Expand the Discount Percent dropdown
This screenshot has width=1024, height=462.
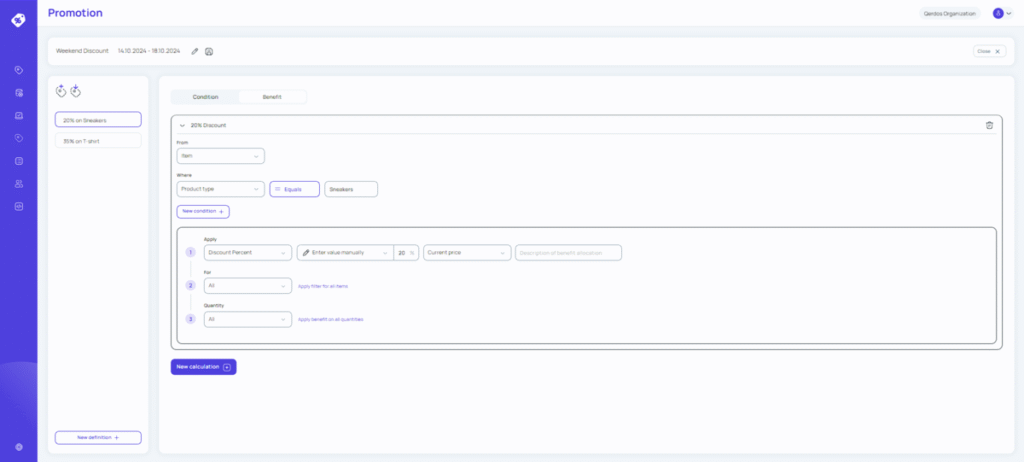tap(247, 253)
